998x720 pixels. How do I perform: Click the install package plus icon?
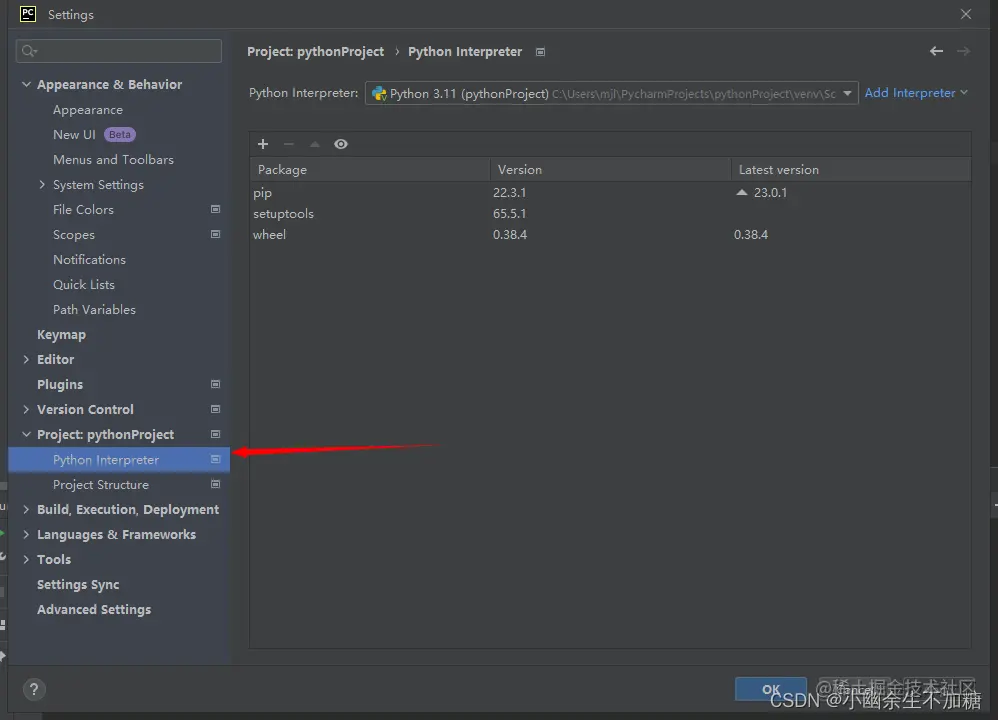(263, 144)
